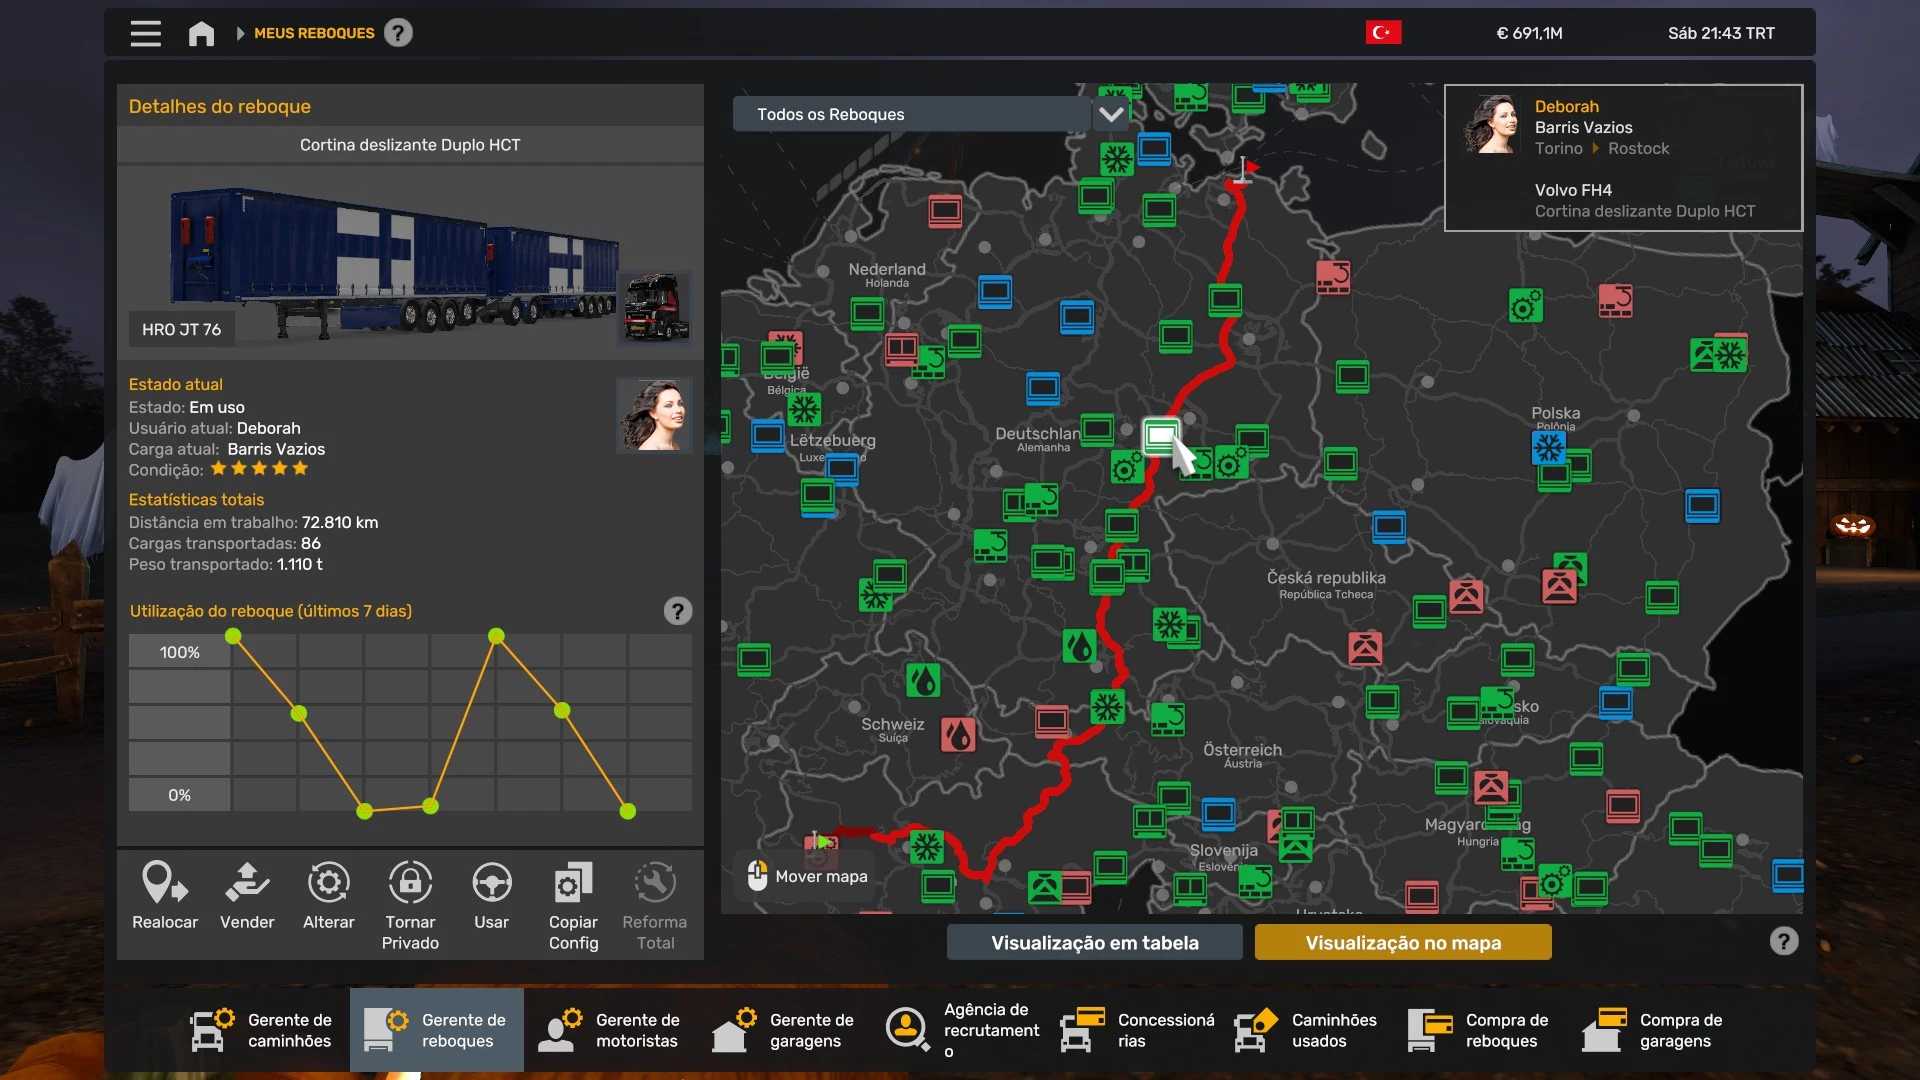
Task: Switch to Visualização em tabela
Action: 1094,942
